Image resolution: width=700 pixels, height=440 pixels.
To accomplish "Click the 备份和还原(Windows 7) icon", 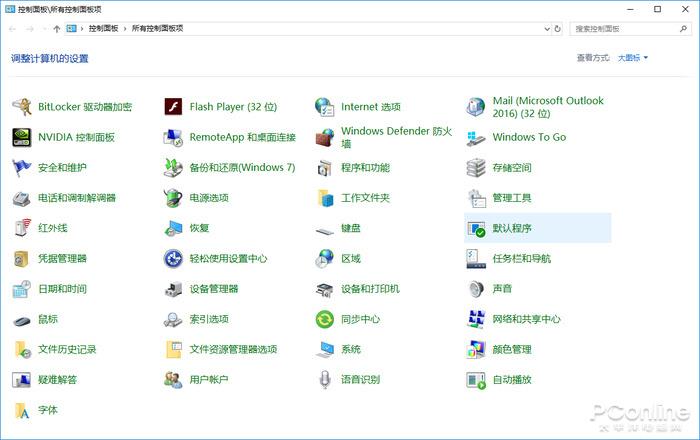I will [x=173, y=168].
